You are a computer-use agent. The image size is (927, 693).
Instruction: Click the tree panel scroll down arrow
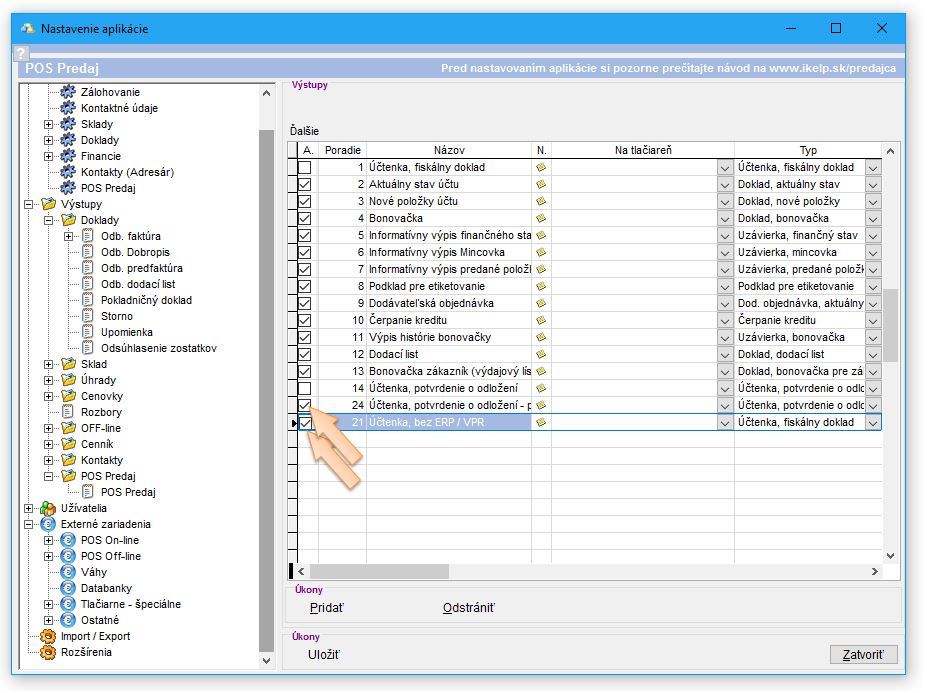coord(266,660)
